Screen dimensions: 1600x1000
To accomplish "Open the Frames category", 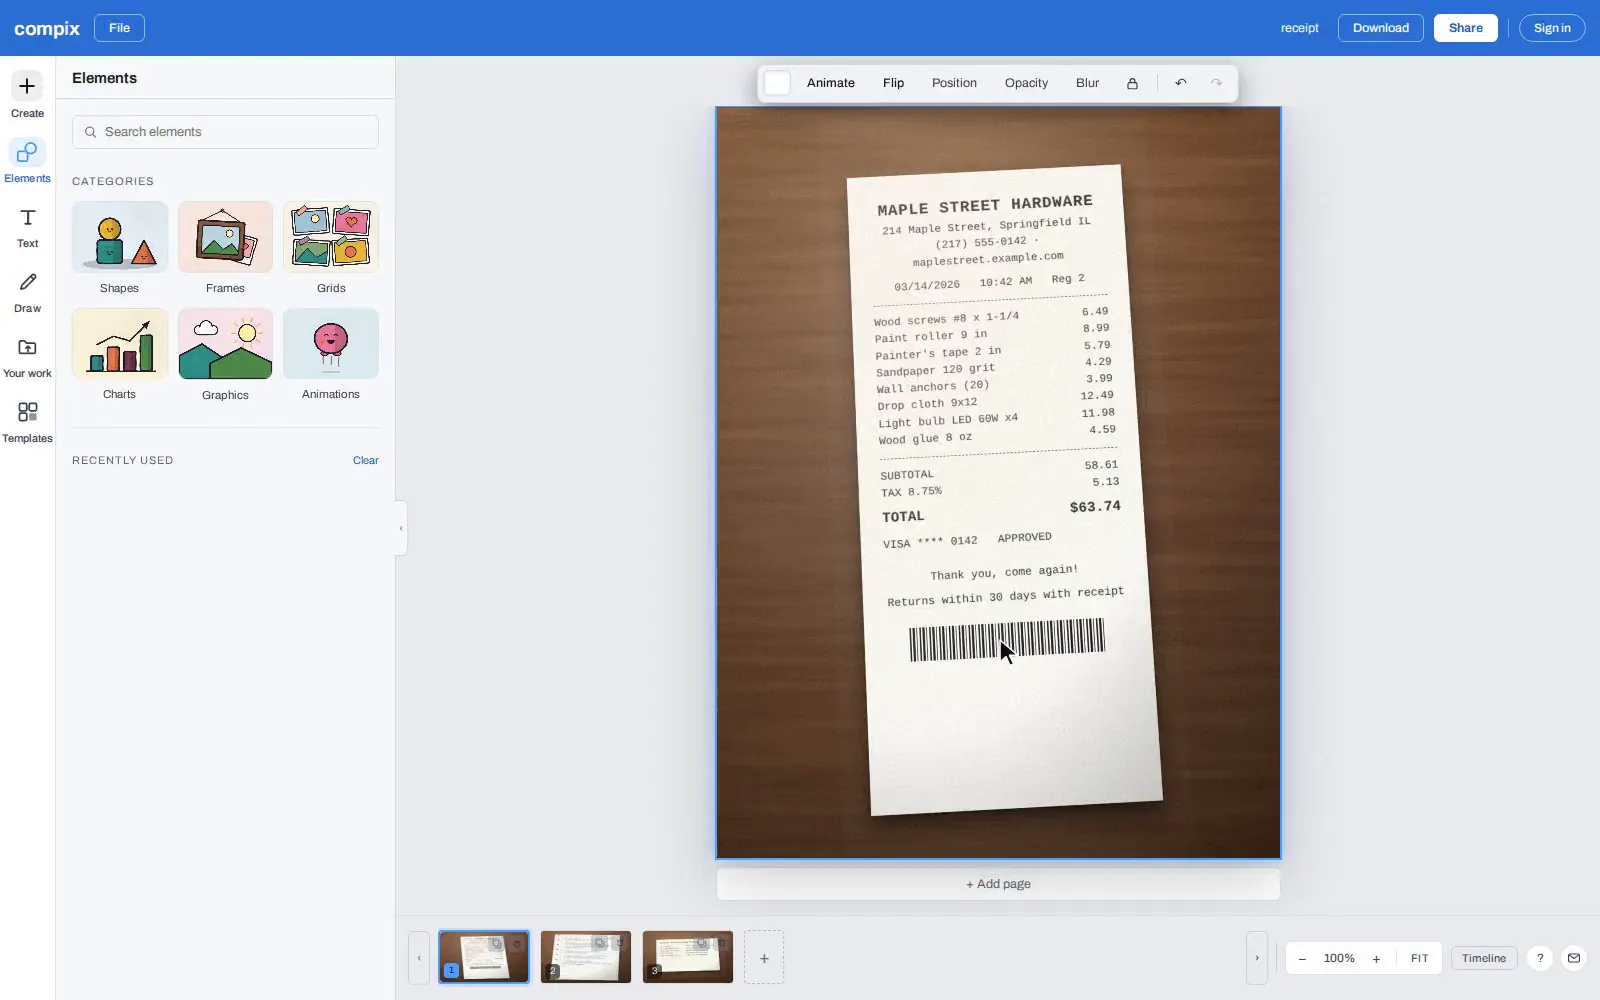I will (x=225, y=248).
